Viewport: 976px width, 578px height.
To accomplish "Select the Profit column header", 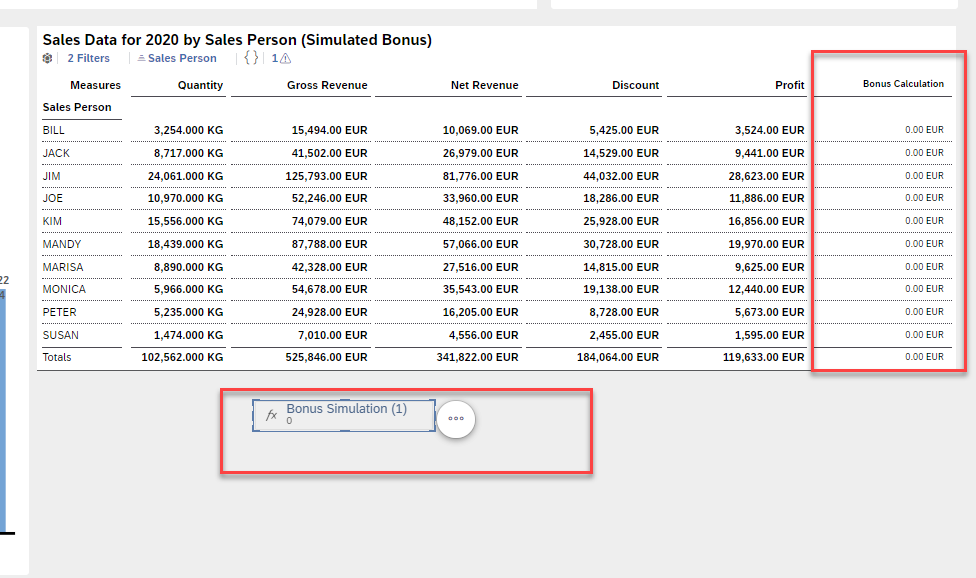I will (789, 85).
